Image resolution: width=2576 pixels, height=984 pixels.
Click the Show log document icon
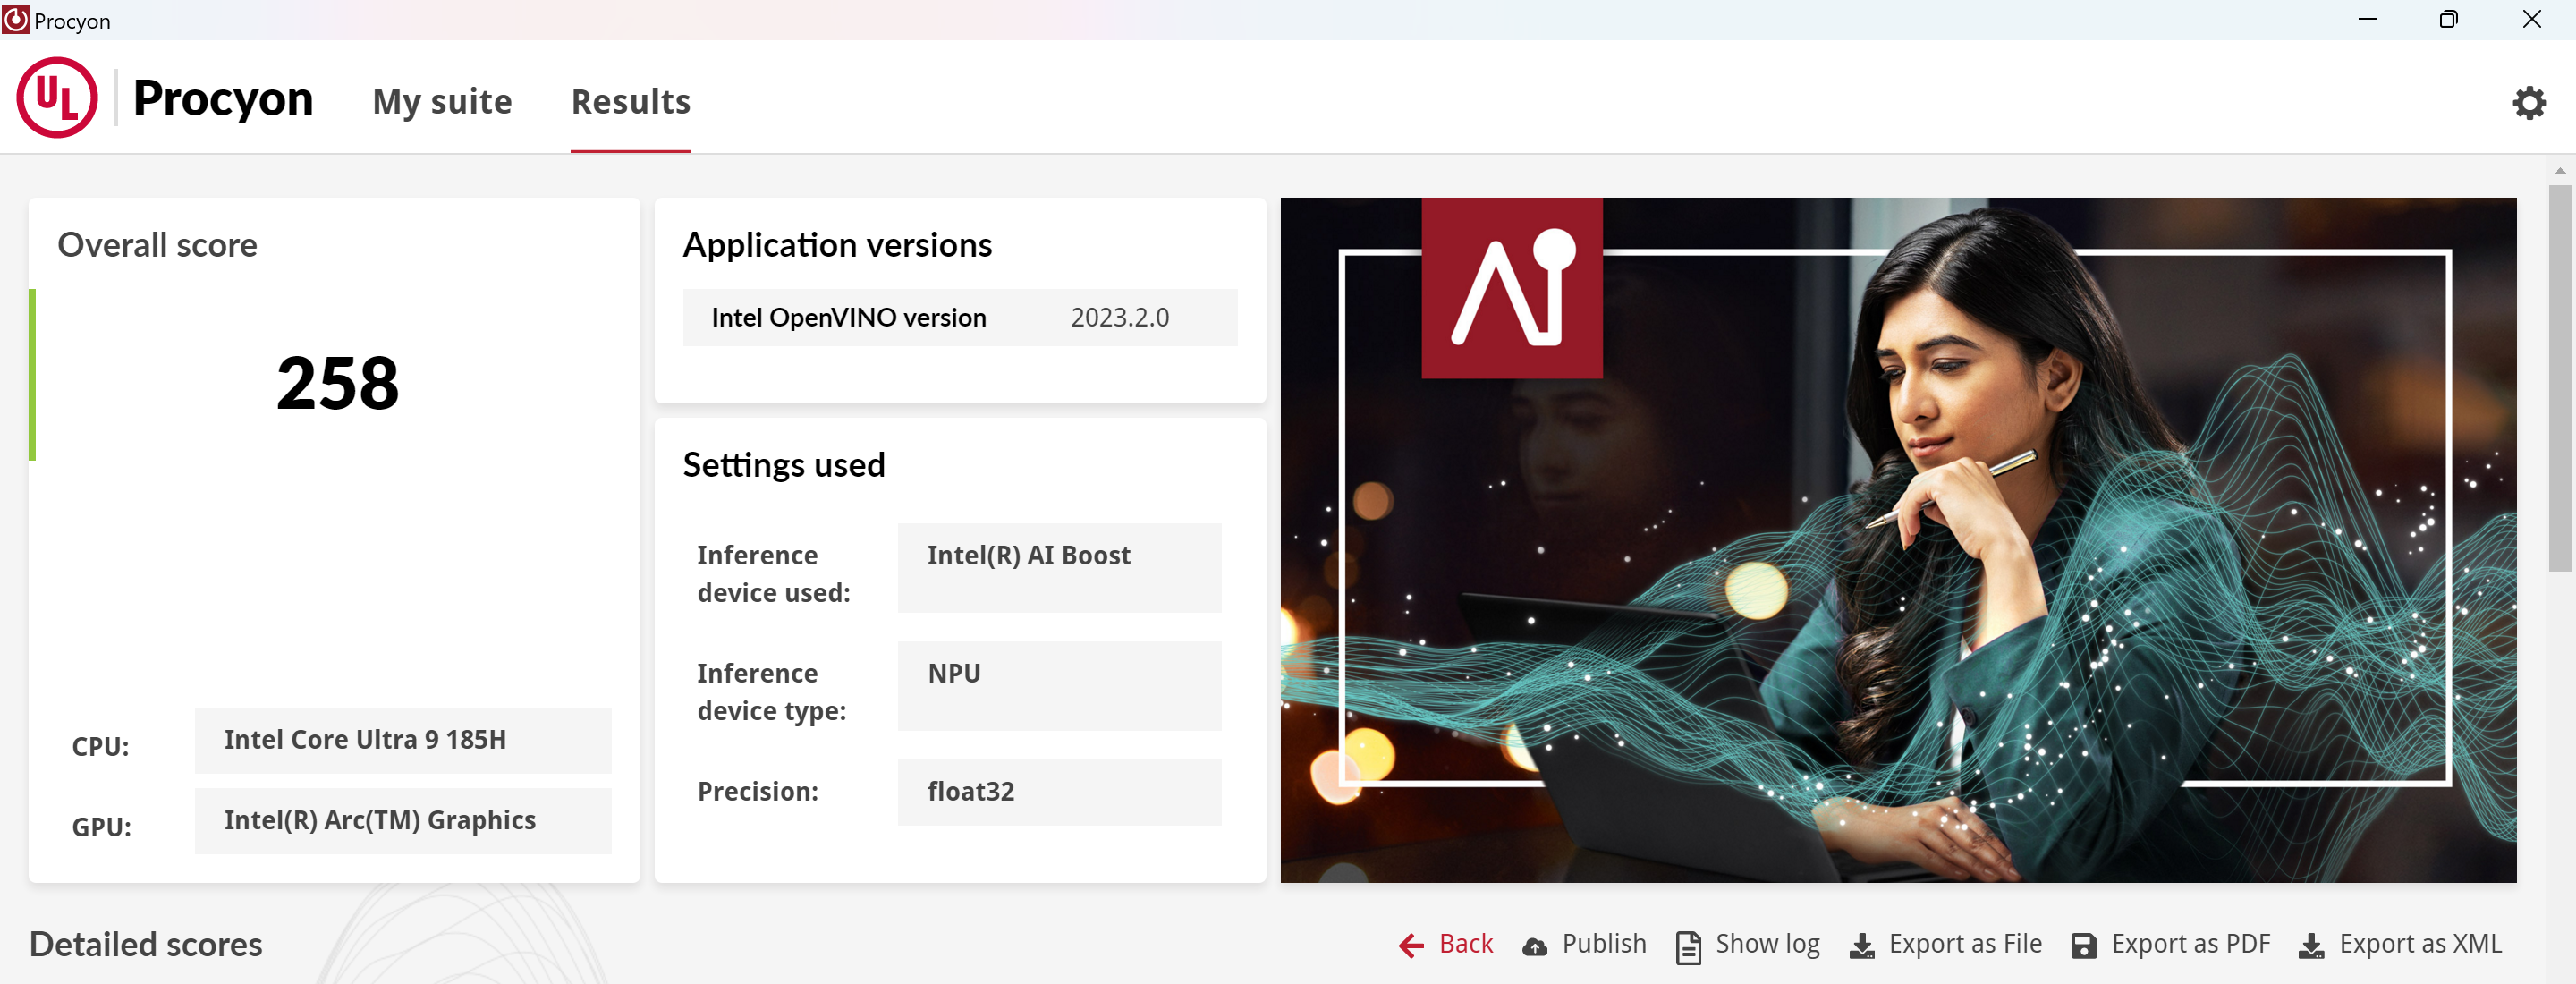tap(1688, 946)
